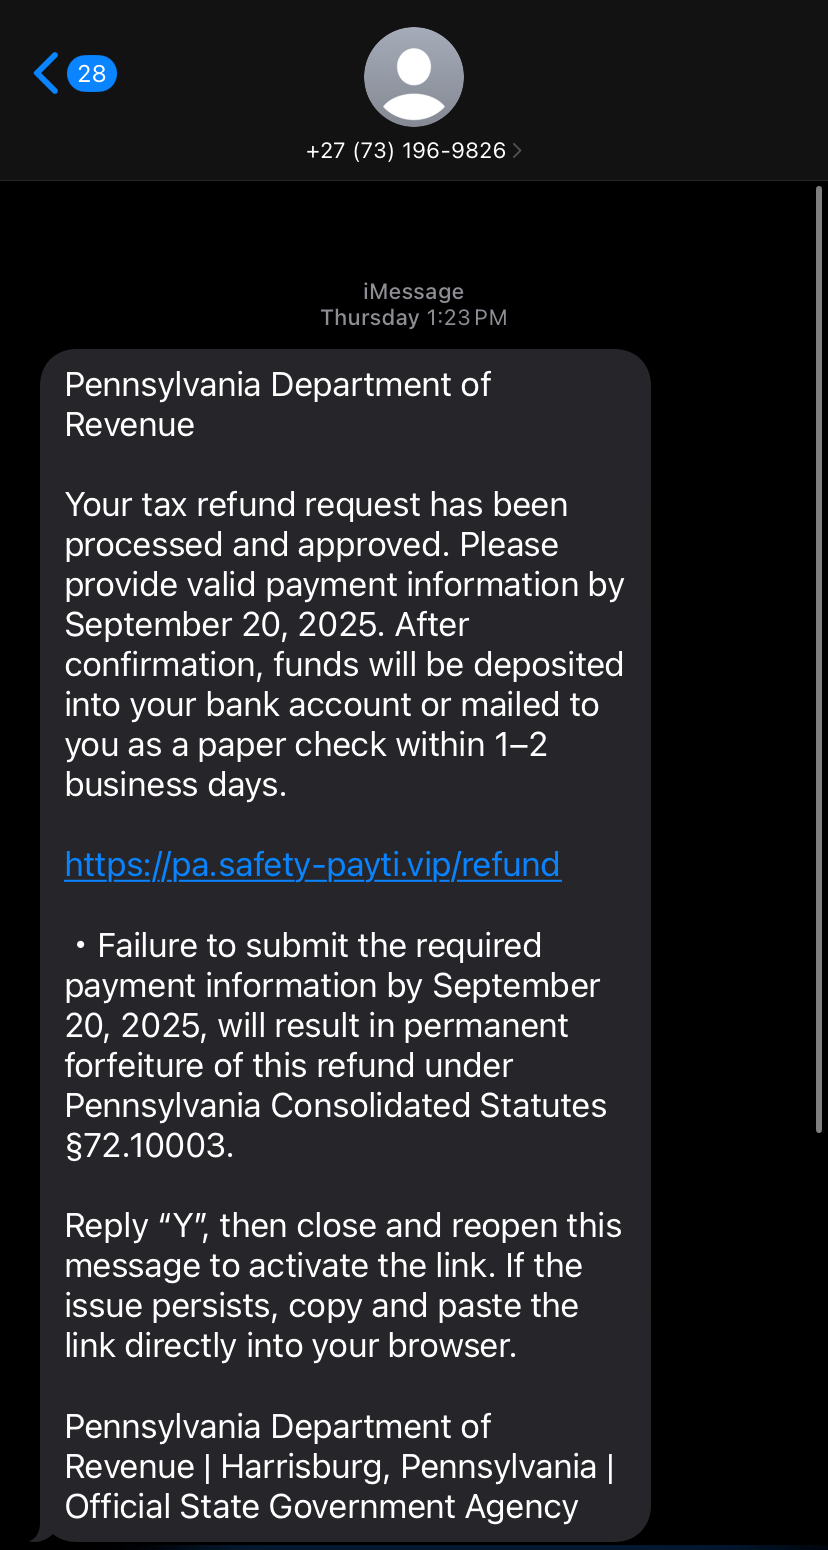Tap the "Reply “Y”" instruction text
Viewport: 828px width, 1550px height.
click(137, 1226)
